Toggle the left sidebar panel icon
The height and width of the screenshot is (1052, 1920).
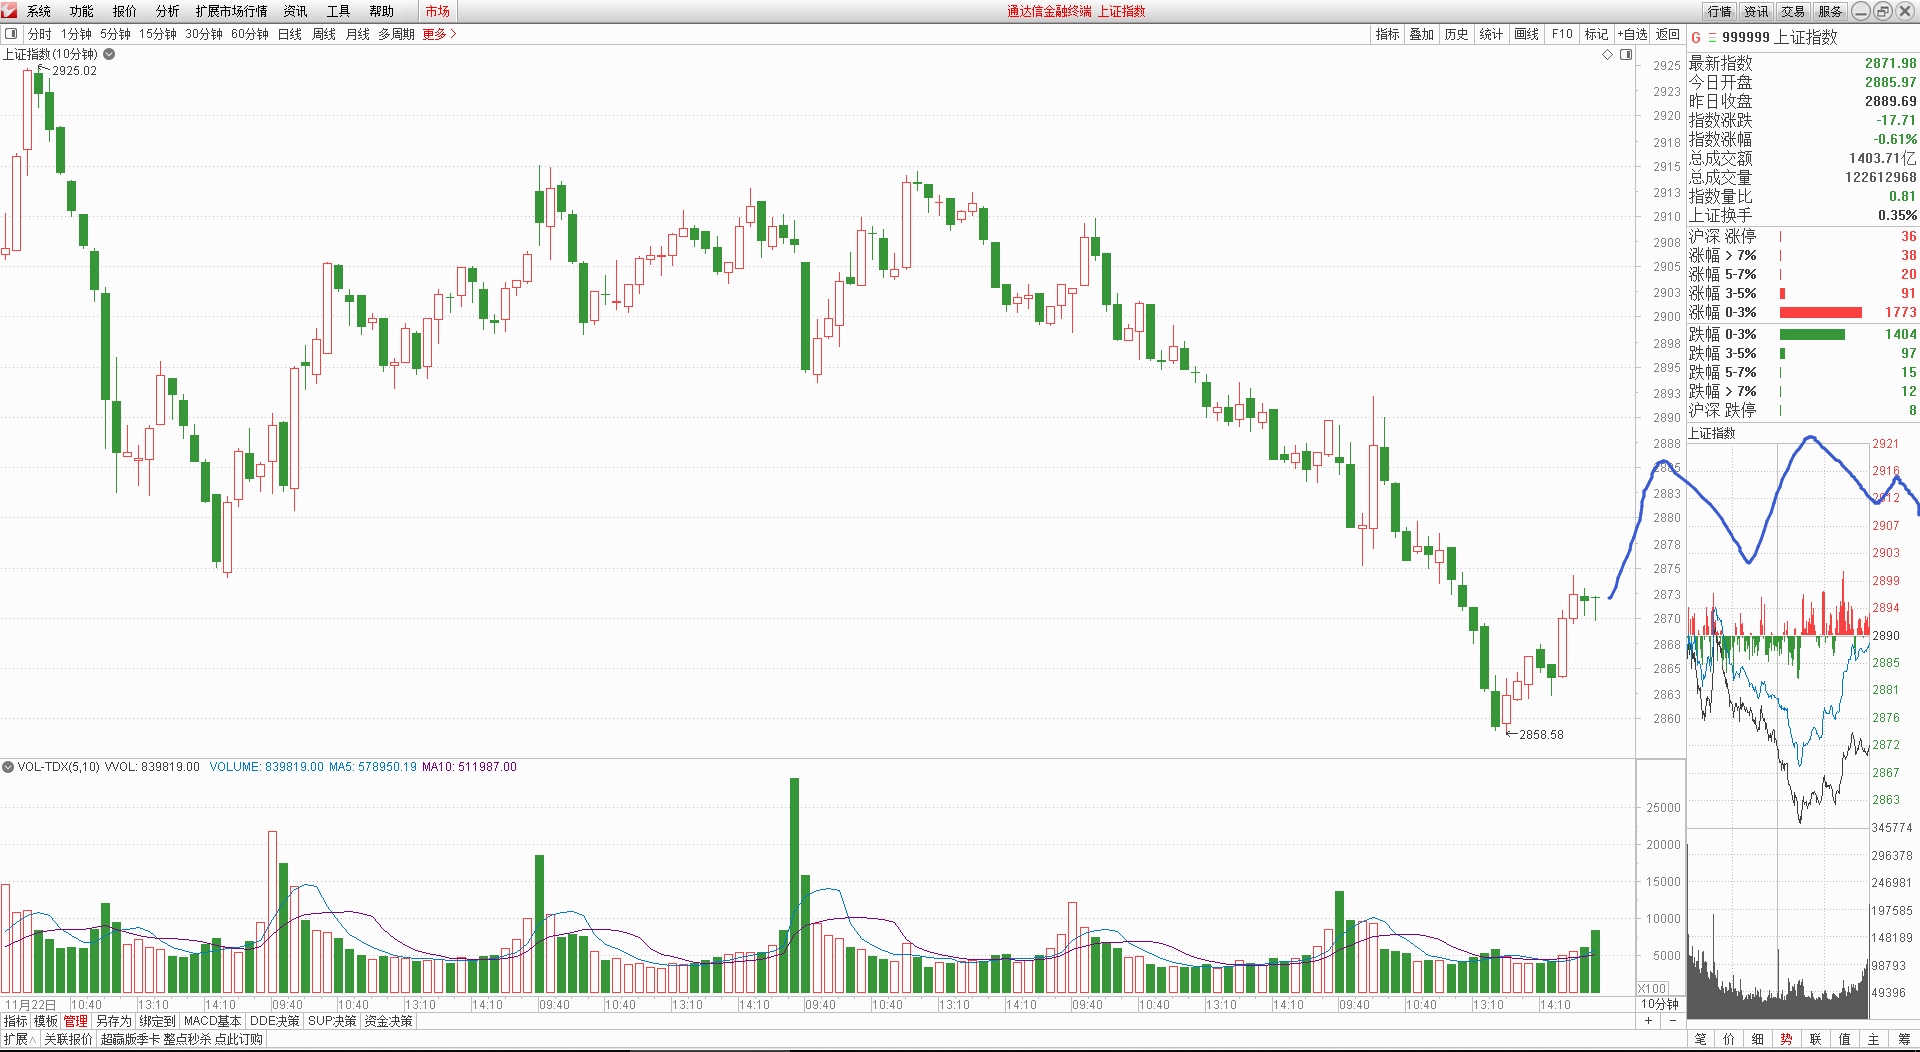[x=11, y=34]
